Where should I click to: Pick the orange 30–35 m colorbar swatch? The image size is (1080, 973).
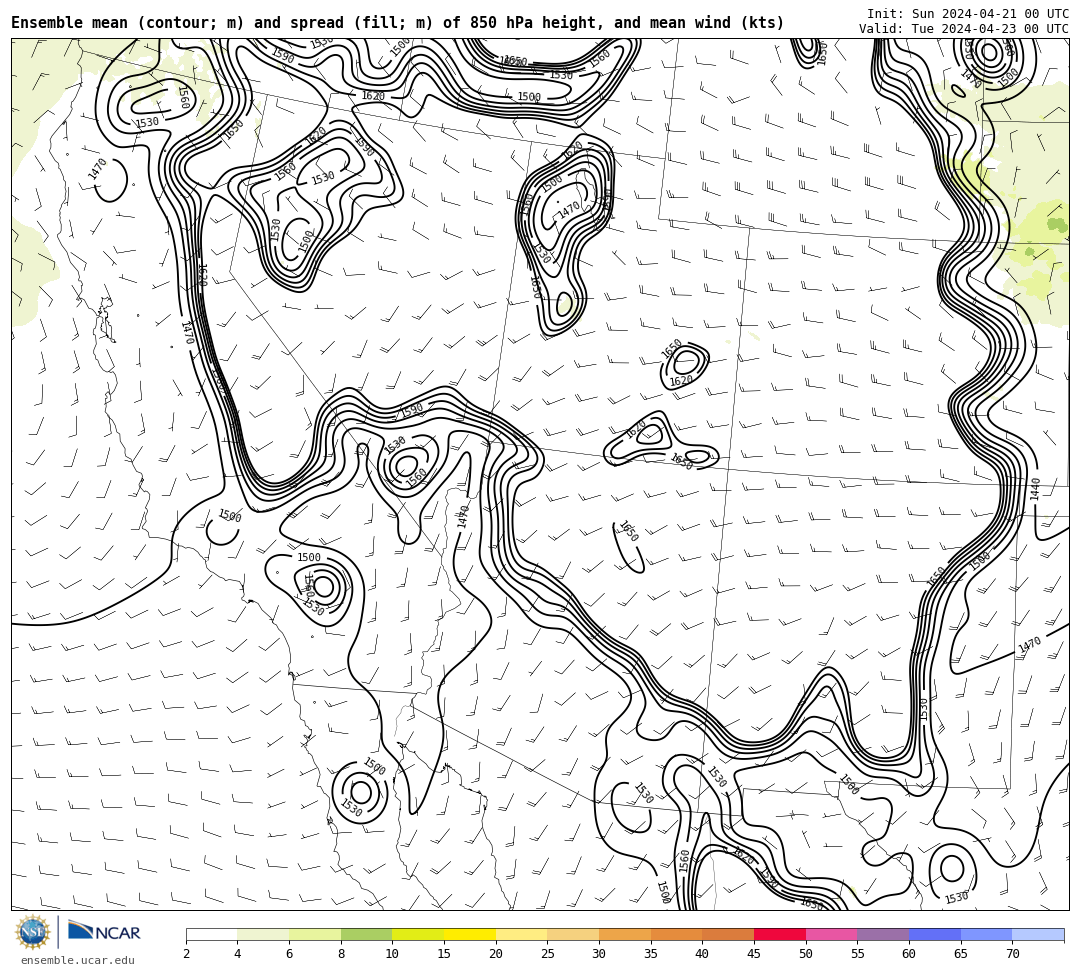click(625, 934)
